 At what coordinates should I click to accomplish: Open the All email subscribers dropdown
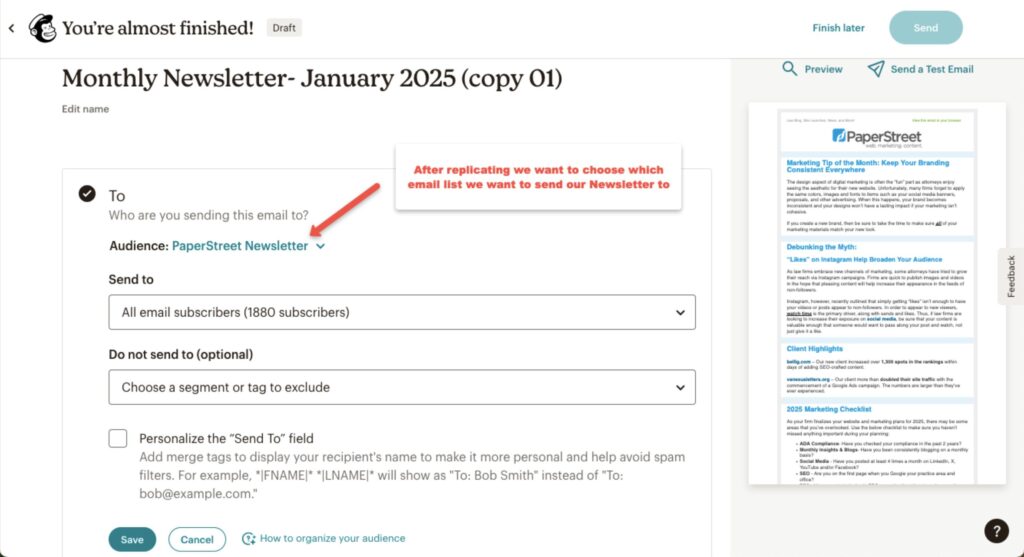[x=402, y=312]
